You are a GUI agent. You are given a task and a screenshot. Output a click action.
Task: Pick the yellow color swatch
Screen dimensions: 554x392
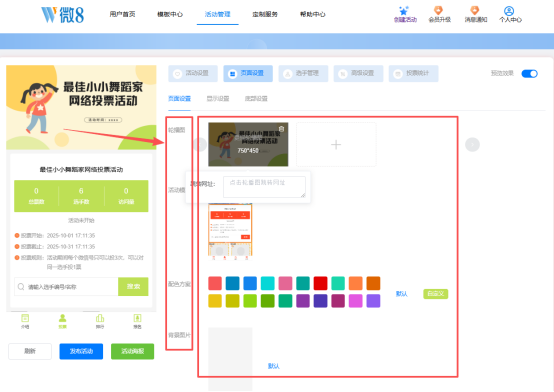tap(215, 301)
